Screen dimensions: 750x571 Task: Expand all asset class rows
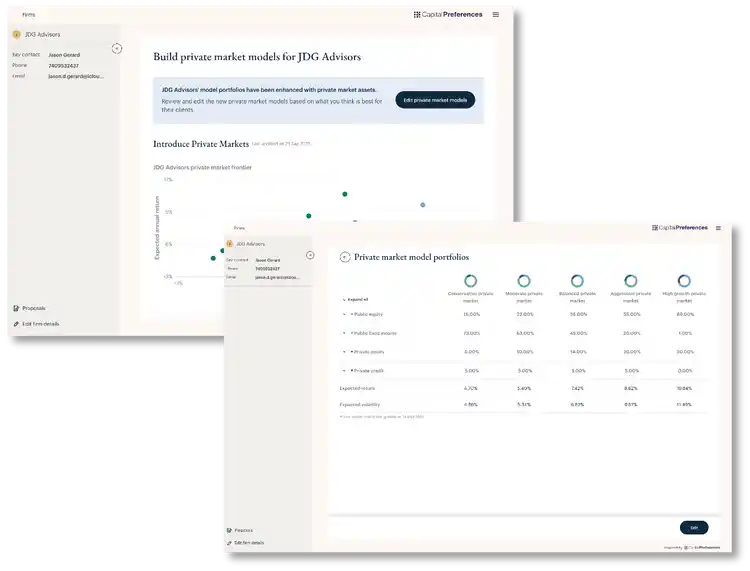click(x=356, y=299)
